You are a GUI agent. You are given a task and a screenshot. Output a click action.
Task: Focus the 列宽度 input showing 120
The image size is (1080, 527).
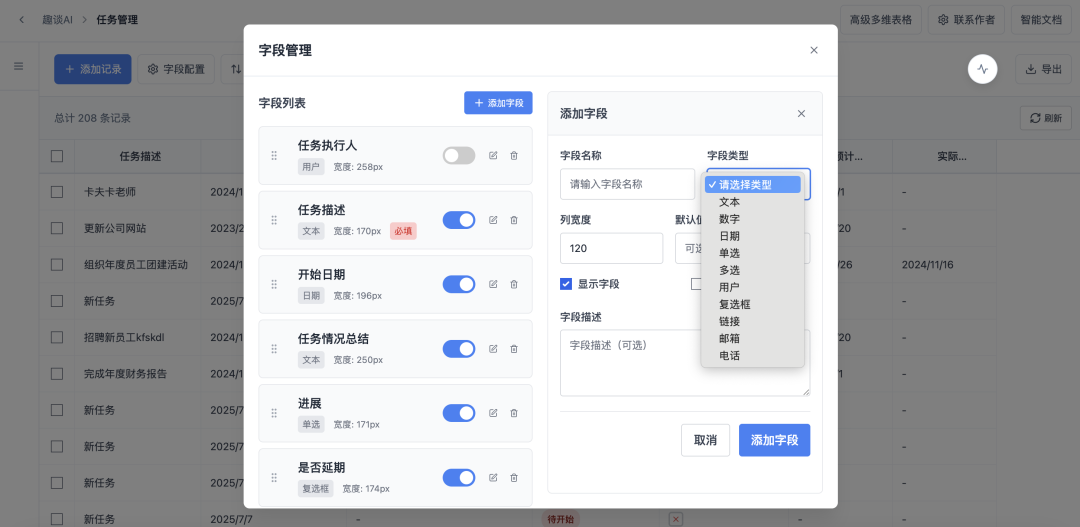[x=612, y=248]
